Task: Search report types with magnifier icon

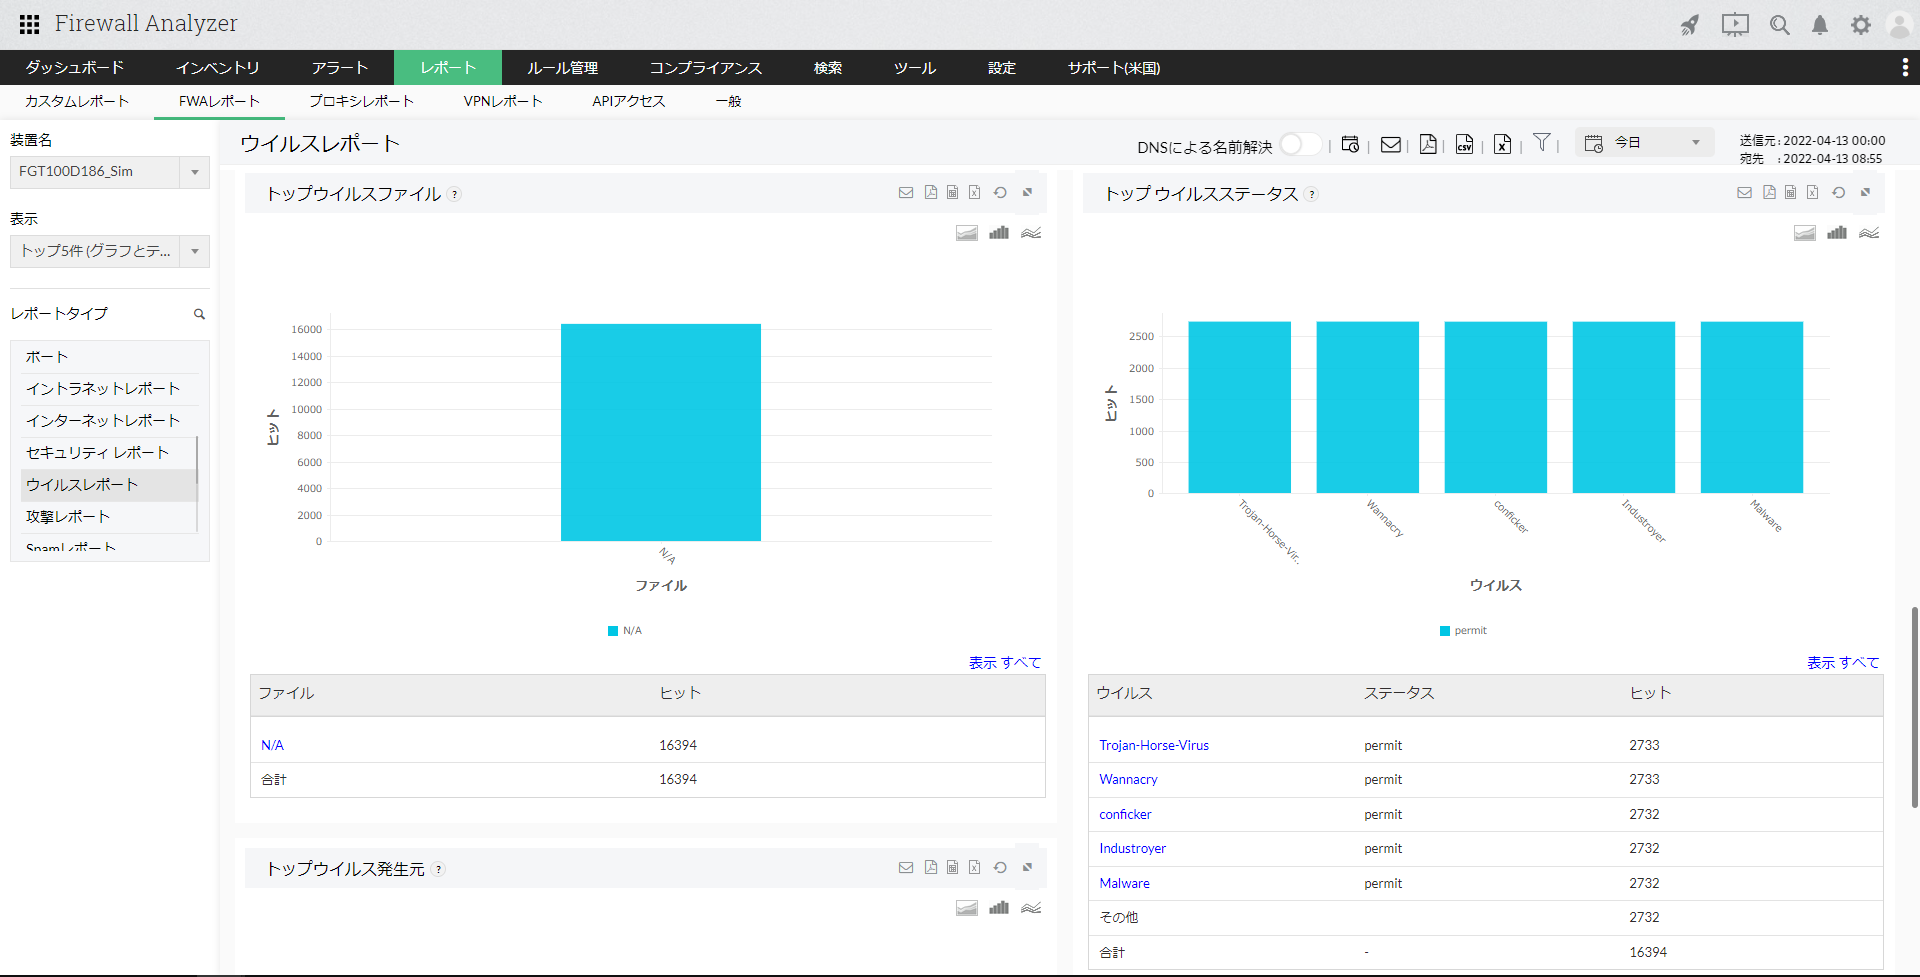Action: tap(199, 314)
